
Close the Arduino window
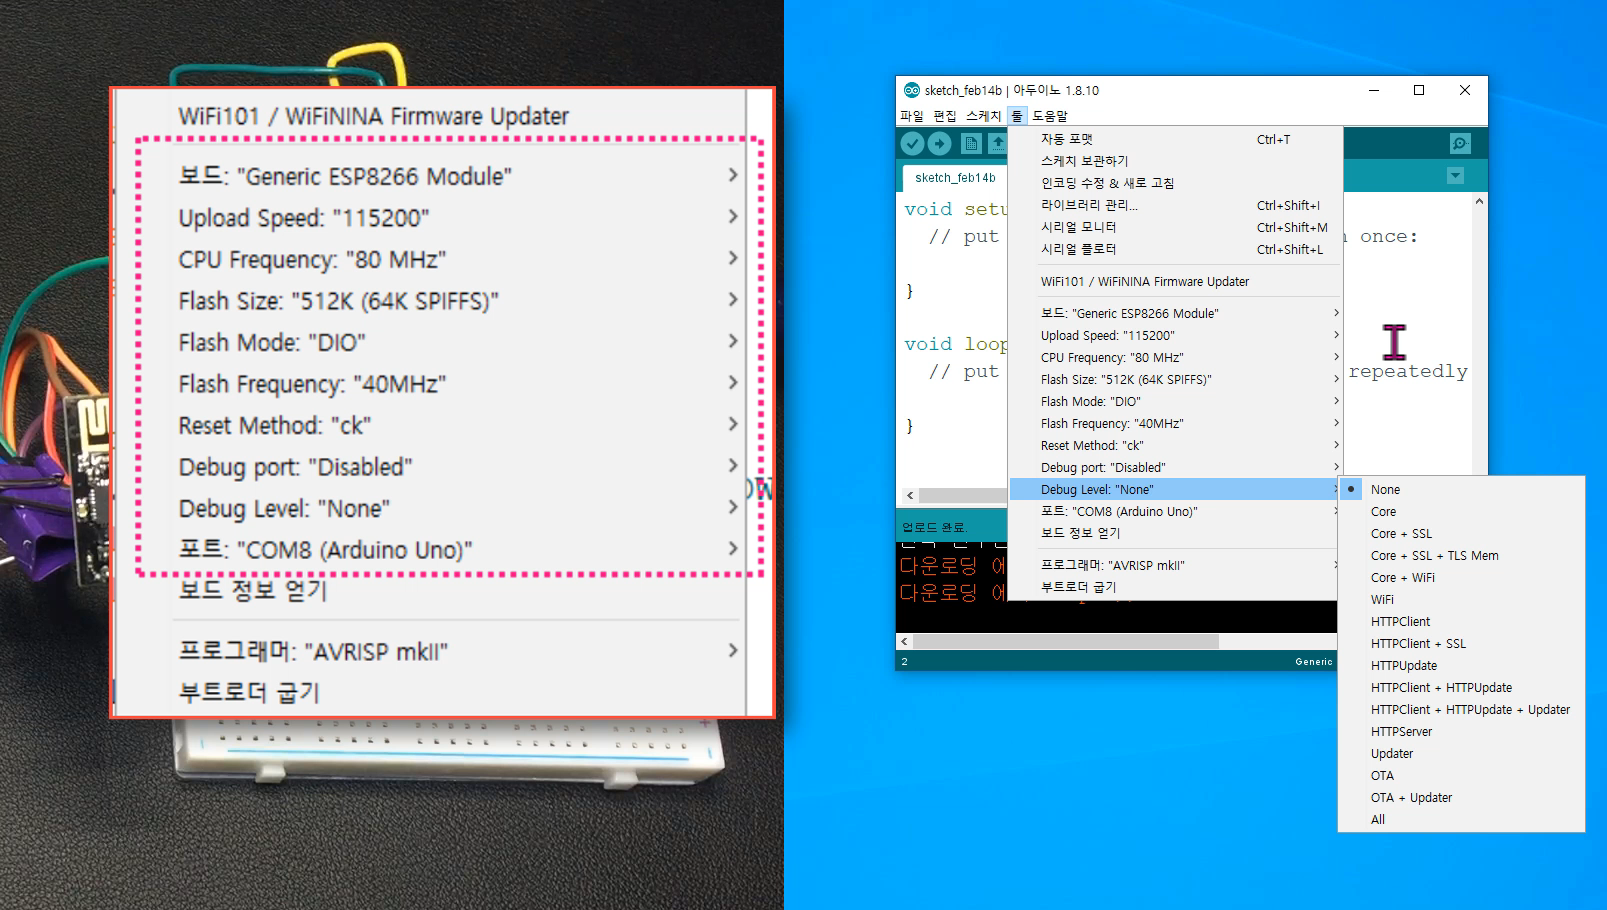pyautogui.click(x=1464, y=90)
